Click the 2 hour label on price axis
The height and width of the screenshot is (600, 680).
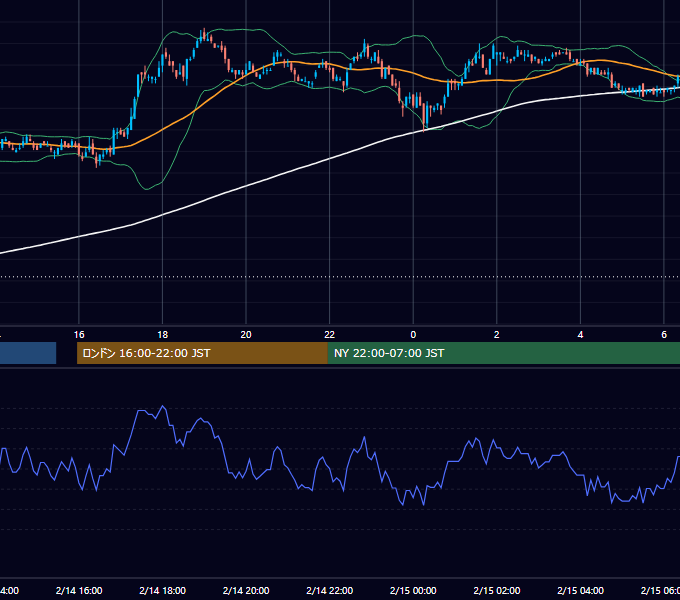(x=497, y=334)
